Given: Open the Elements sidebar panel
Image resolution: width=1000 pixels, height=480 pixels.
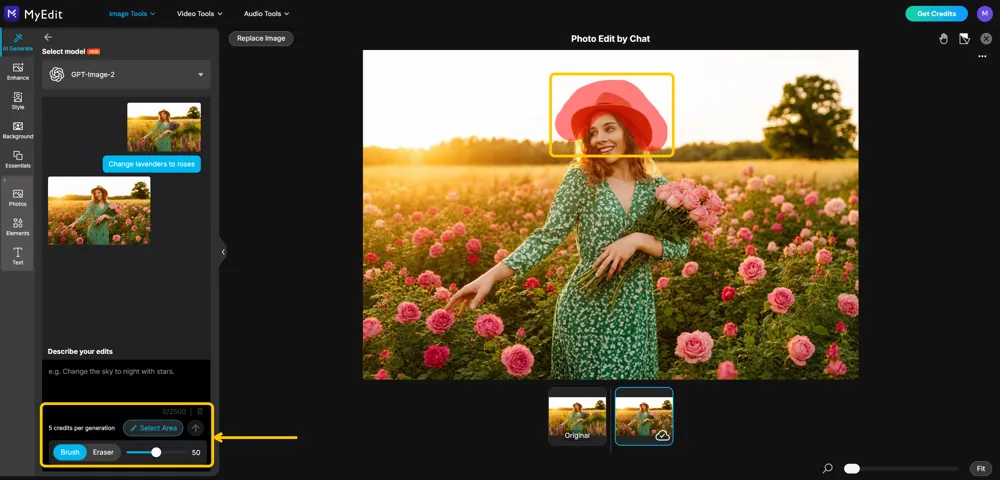Looking at the screenshot, I should coord(17,227).
